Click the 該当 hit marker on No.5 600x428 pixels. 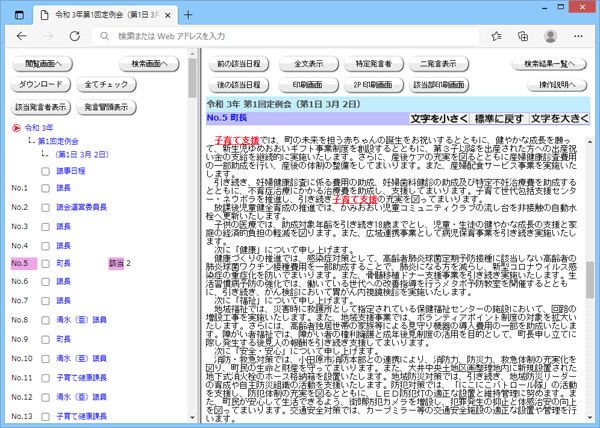116,263
